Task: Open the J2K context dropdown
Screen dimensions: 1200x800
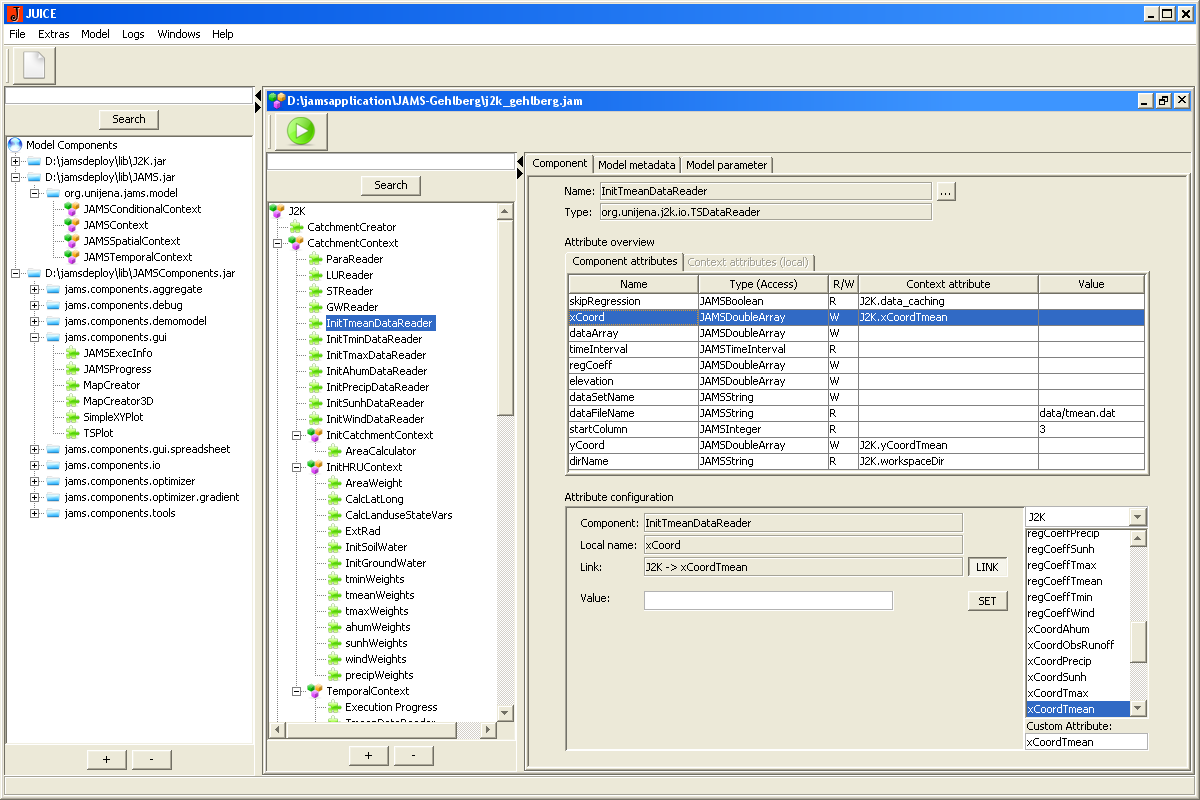Action: coord(1137,517)
